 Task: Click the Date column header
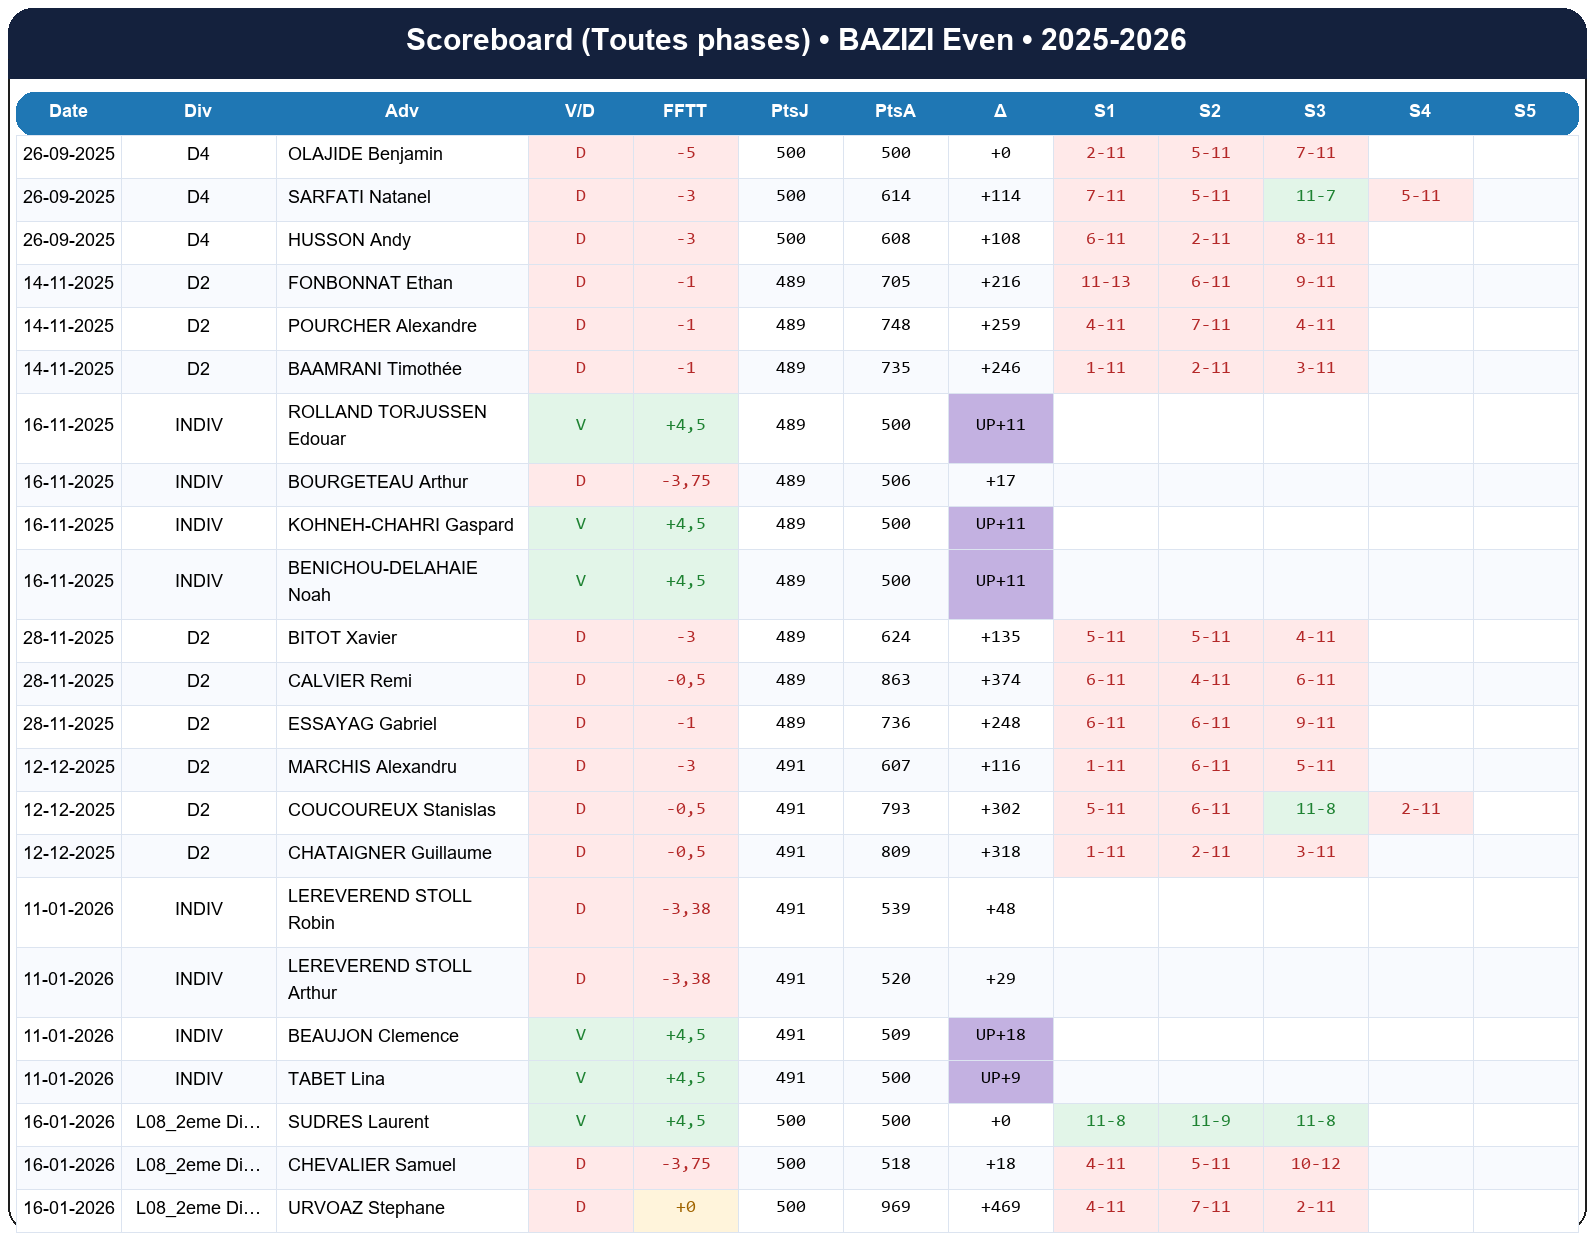click(x=68, y=111)
